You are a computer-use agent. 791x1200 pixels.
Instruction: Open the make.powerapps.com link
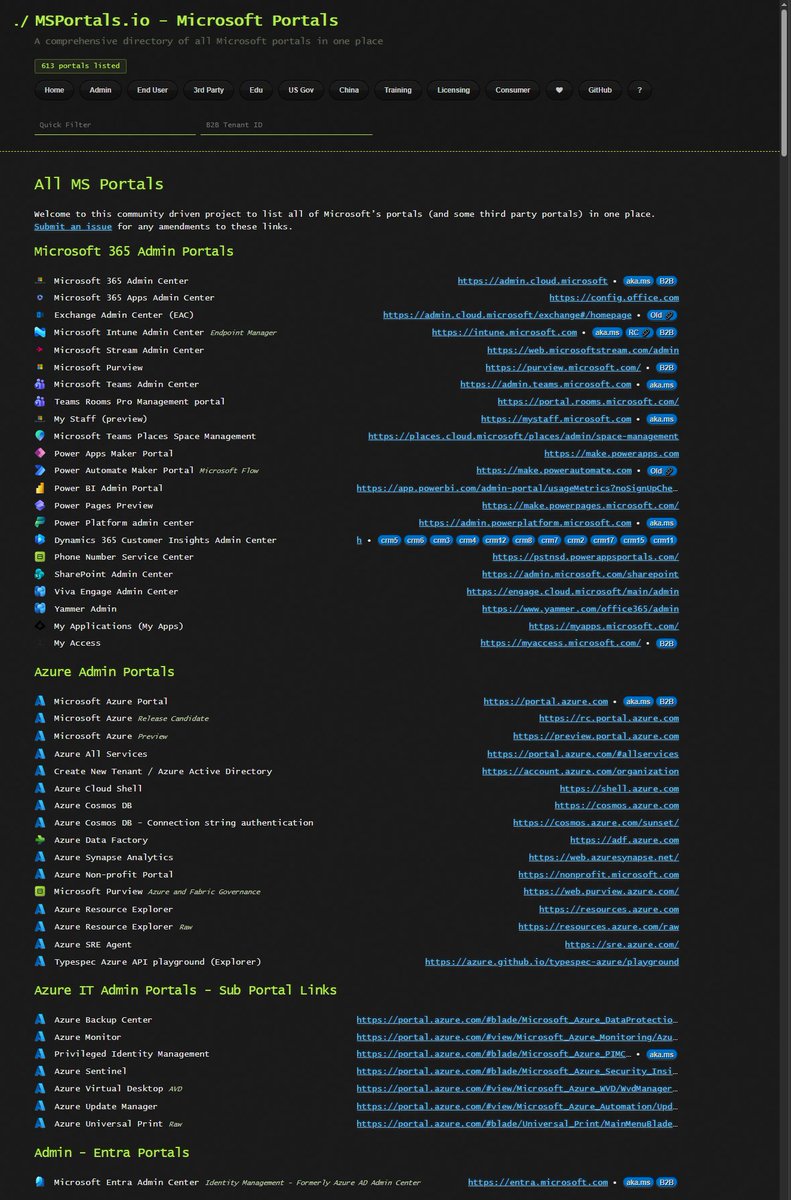pos(611,453)
